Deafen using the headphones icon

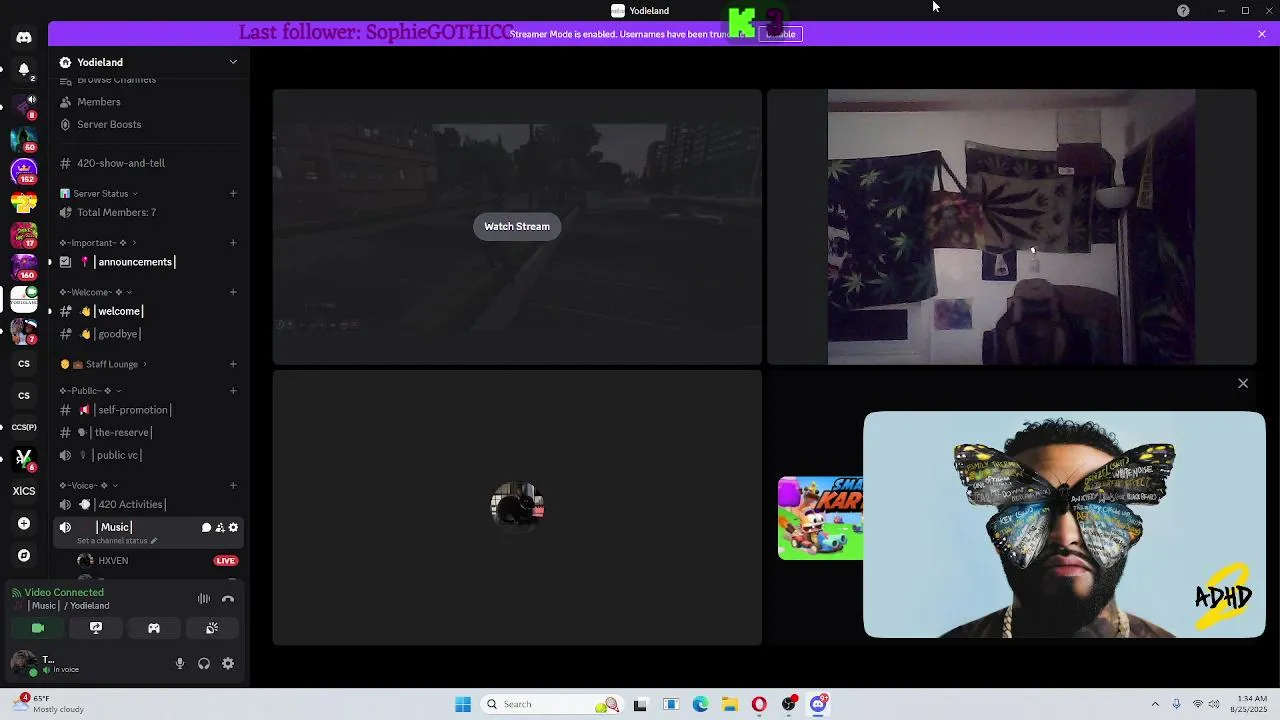tap(204, 663)
